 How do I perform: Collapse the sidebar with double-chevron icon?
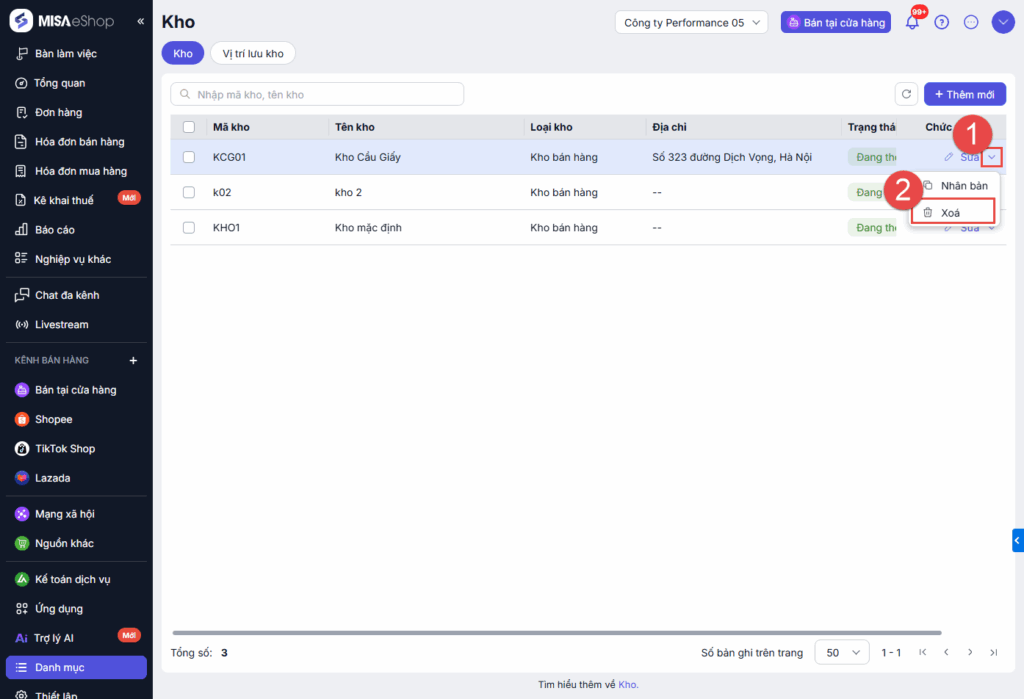click(140, 21)
